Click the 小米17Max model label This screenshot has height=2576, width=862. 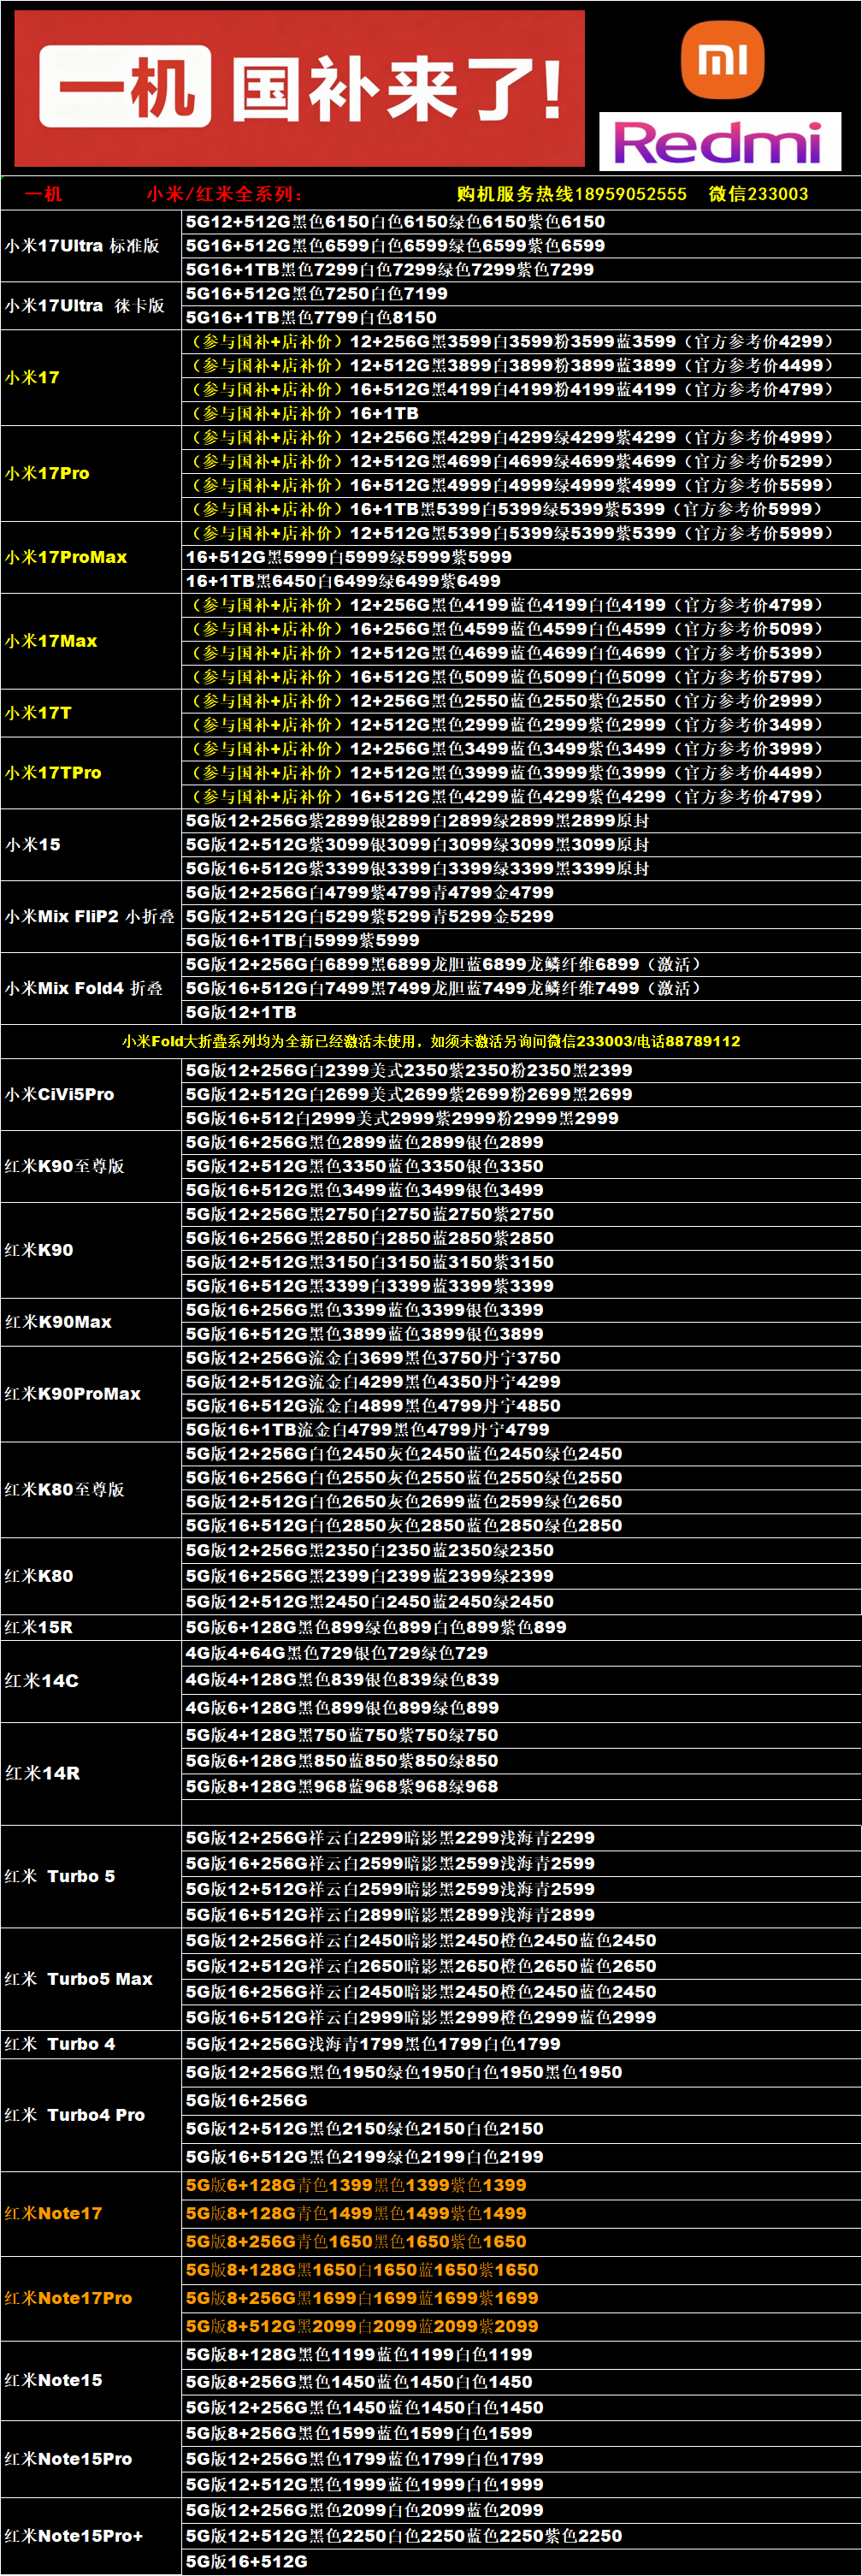coord(51,642)
